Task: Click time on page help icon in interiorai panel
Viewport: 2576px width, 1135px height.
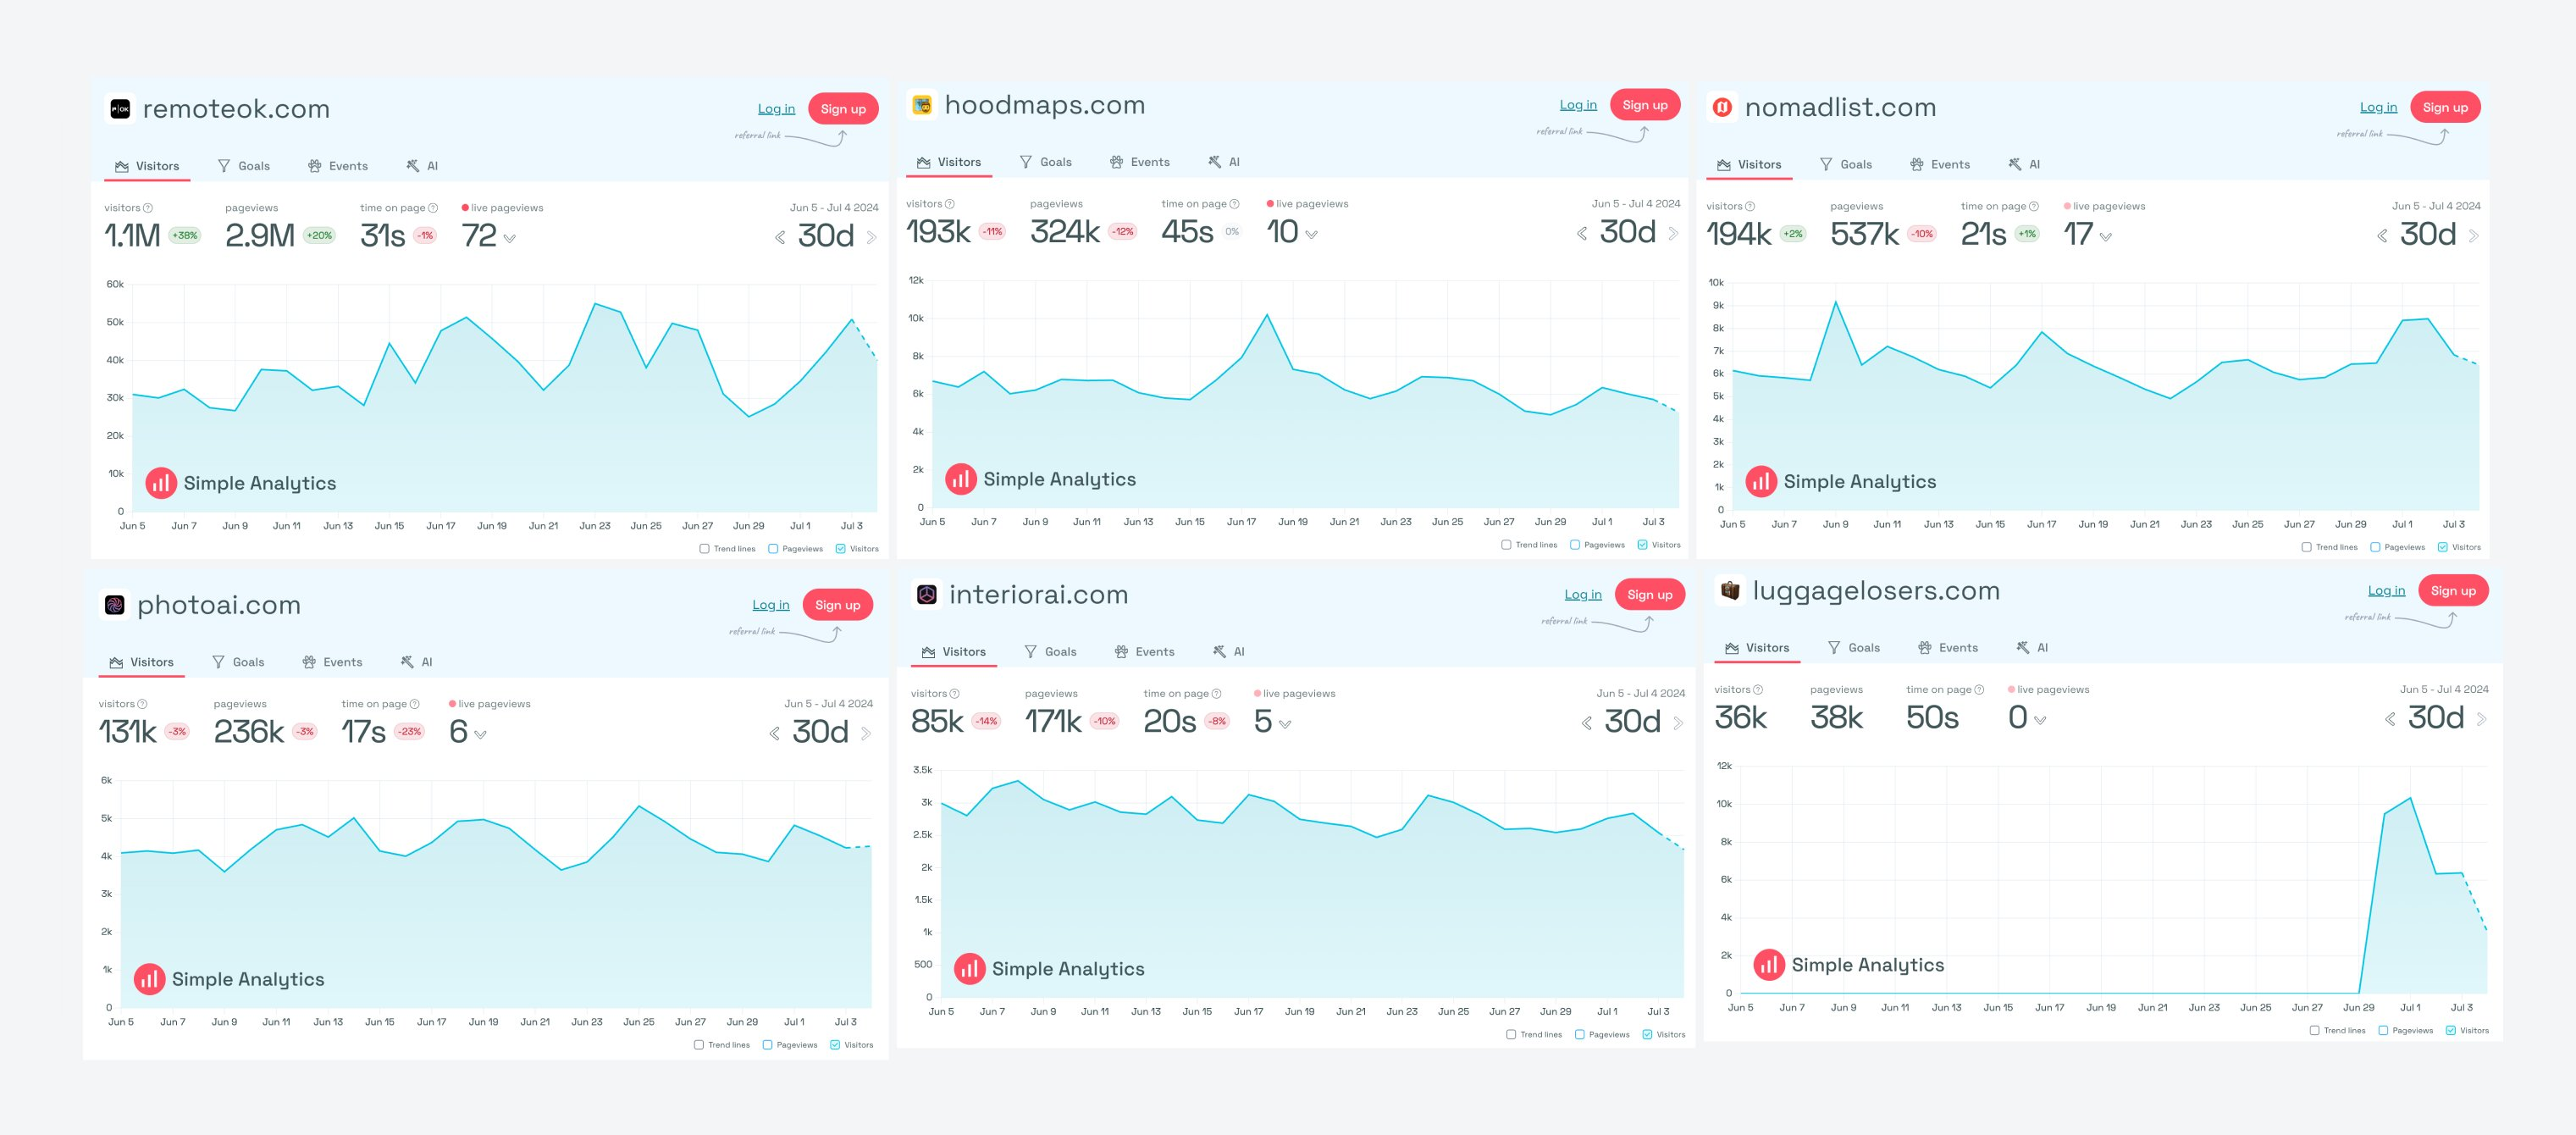Action: coord(1216,694)
